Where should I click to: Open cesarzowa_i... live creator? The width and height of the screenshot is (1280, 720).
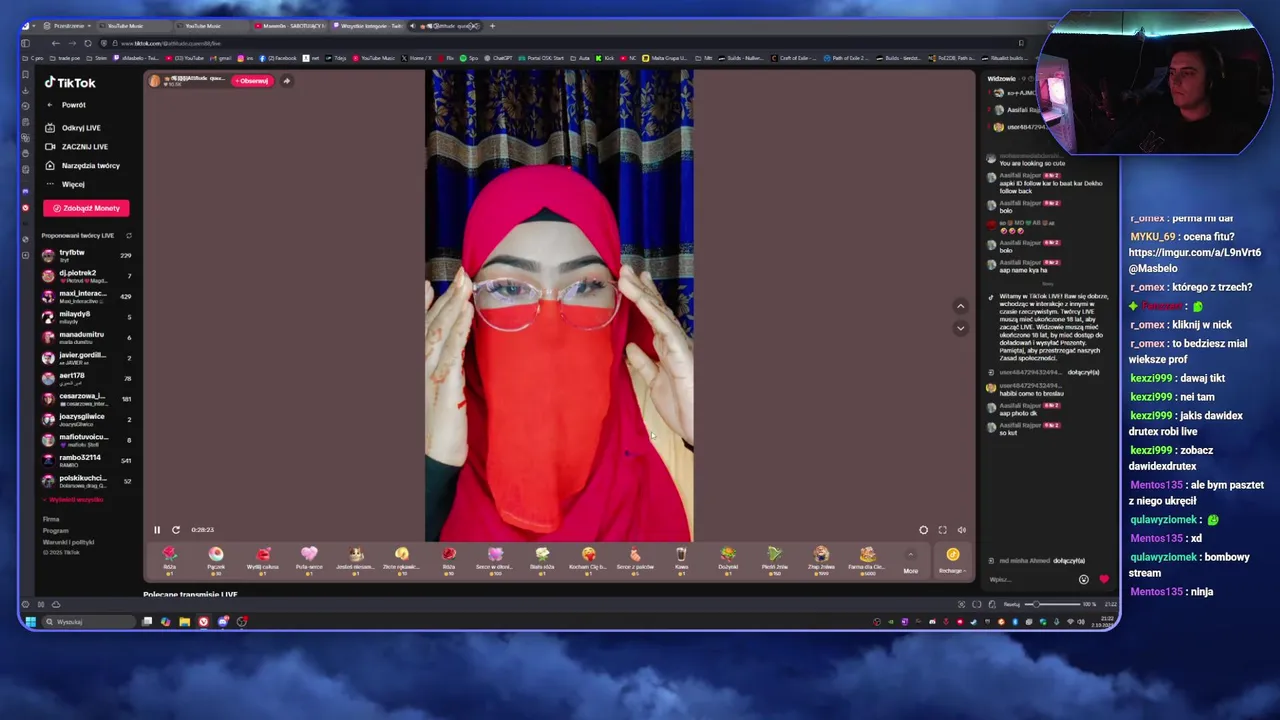pos(86,398)
